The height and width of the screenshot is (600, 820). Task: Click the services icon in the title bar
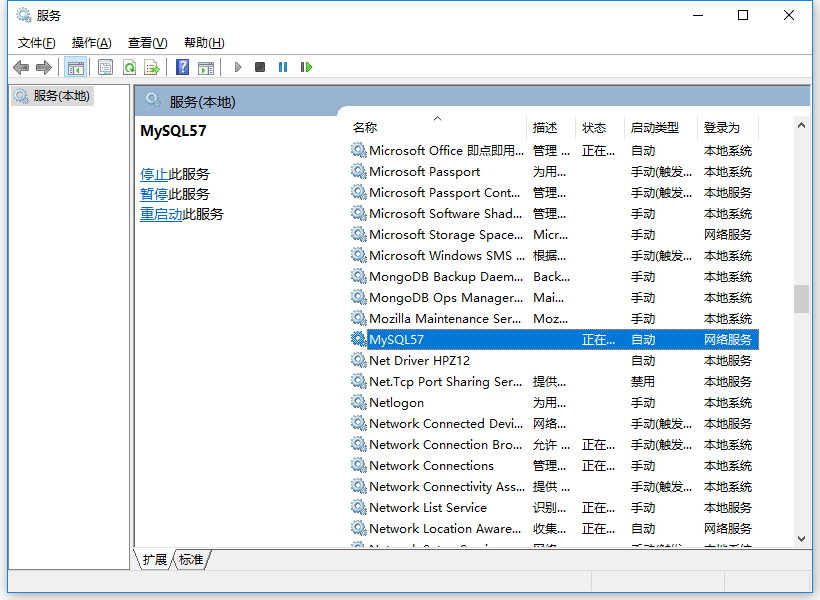point(24,15)
